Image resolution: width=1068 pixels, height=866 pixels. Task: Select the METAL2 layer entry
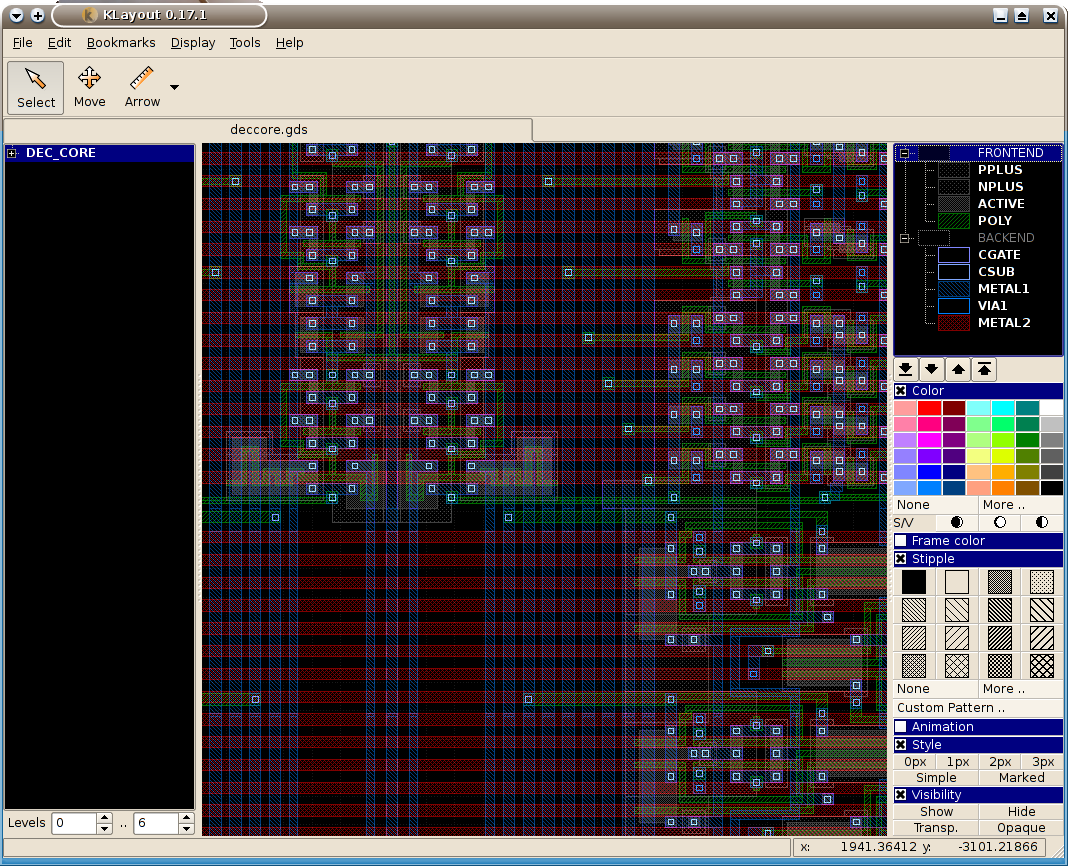[x=1003, y=323]
